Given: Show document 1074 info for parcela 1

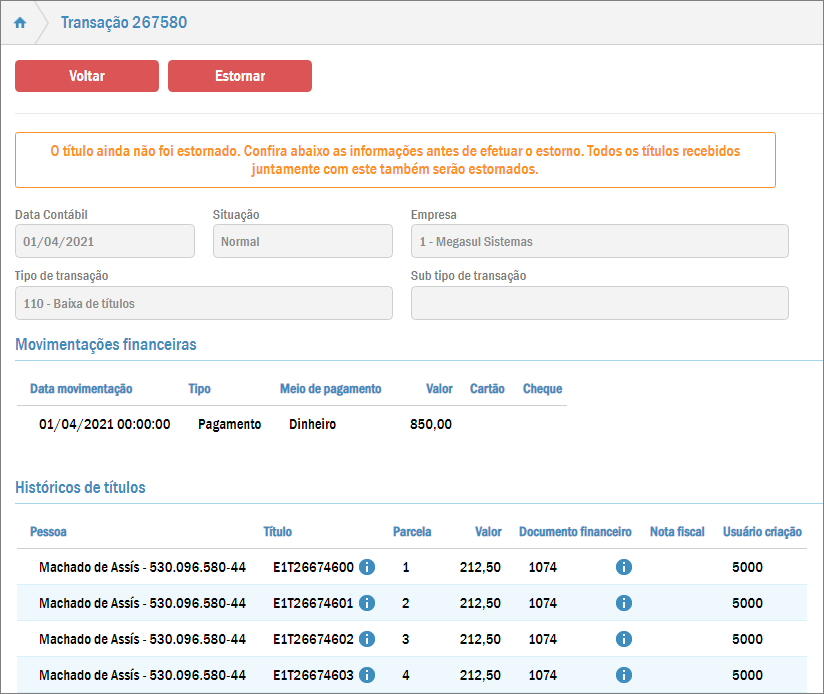Looking at the screenshot, I should tap(623, 568).
